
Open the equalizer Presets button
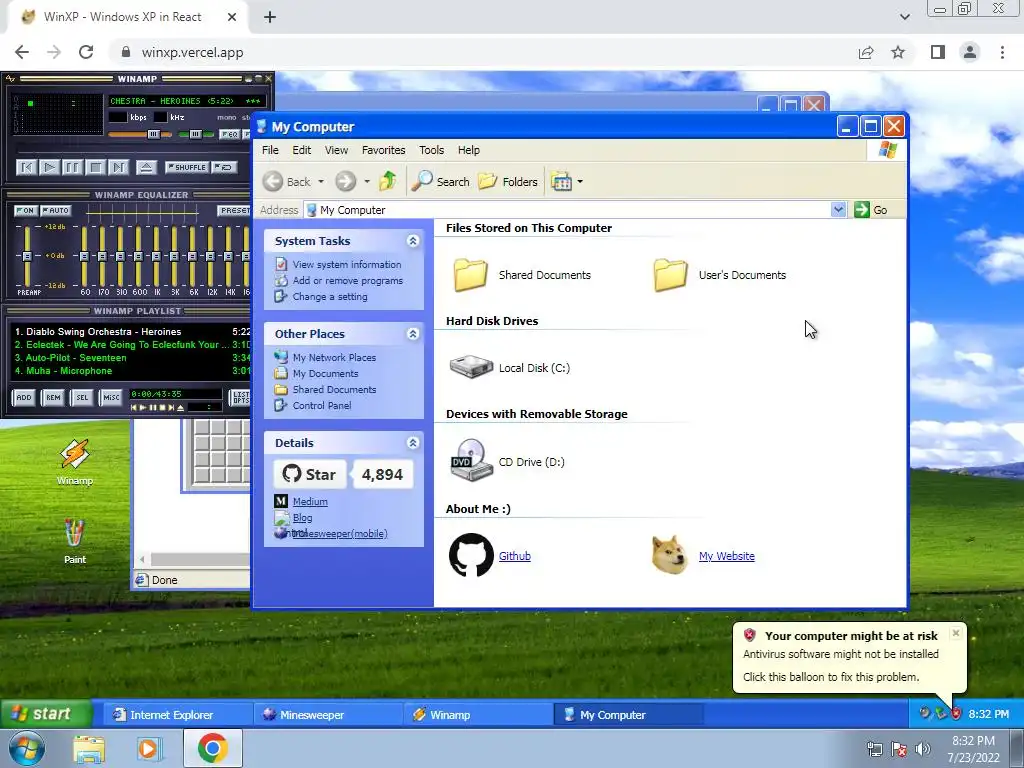click(x=234, y=210)
